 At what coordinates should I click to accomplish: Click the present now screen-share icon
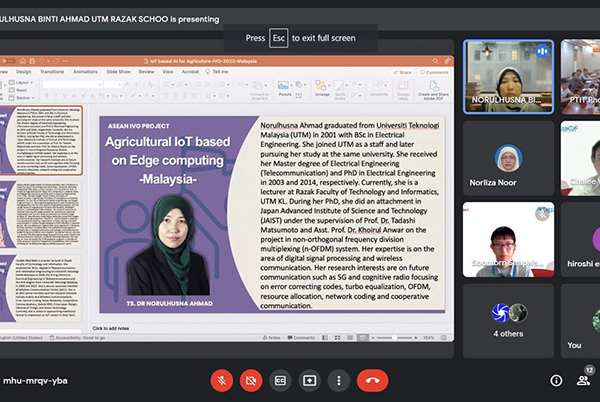coord(310,380)
